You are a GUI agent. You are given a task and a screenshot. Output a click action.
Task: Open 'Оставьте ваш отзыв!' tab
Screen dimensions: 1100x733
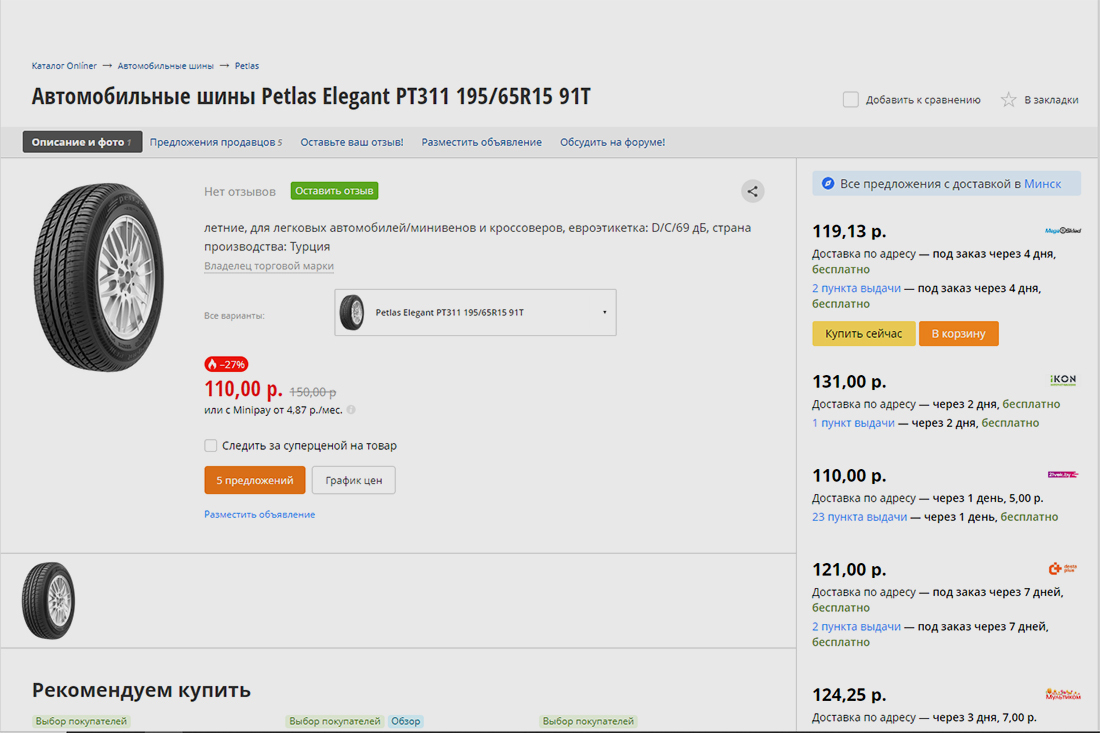[x=351, y=142]
